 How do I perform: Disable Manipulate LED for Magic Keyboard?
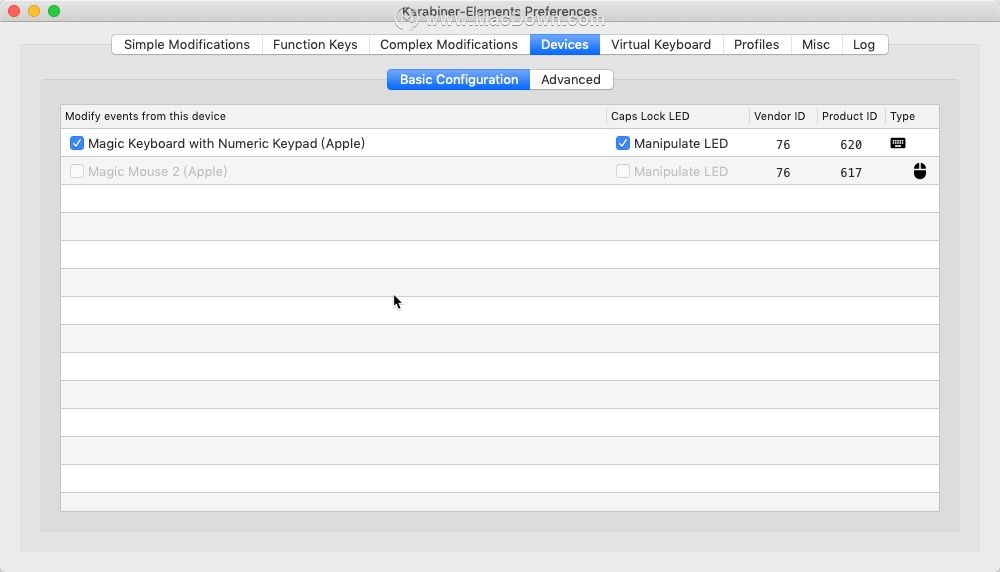[x=622, y=143]
